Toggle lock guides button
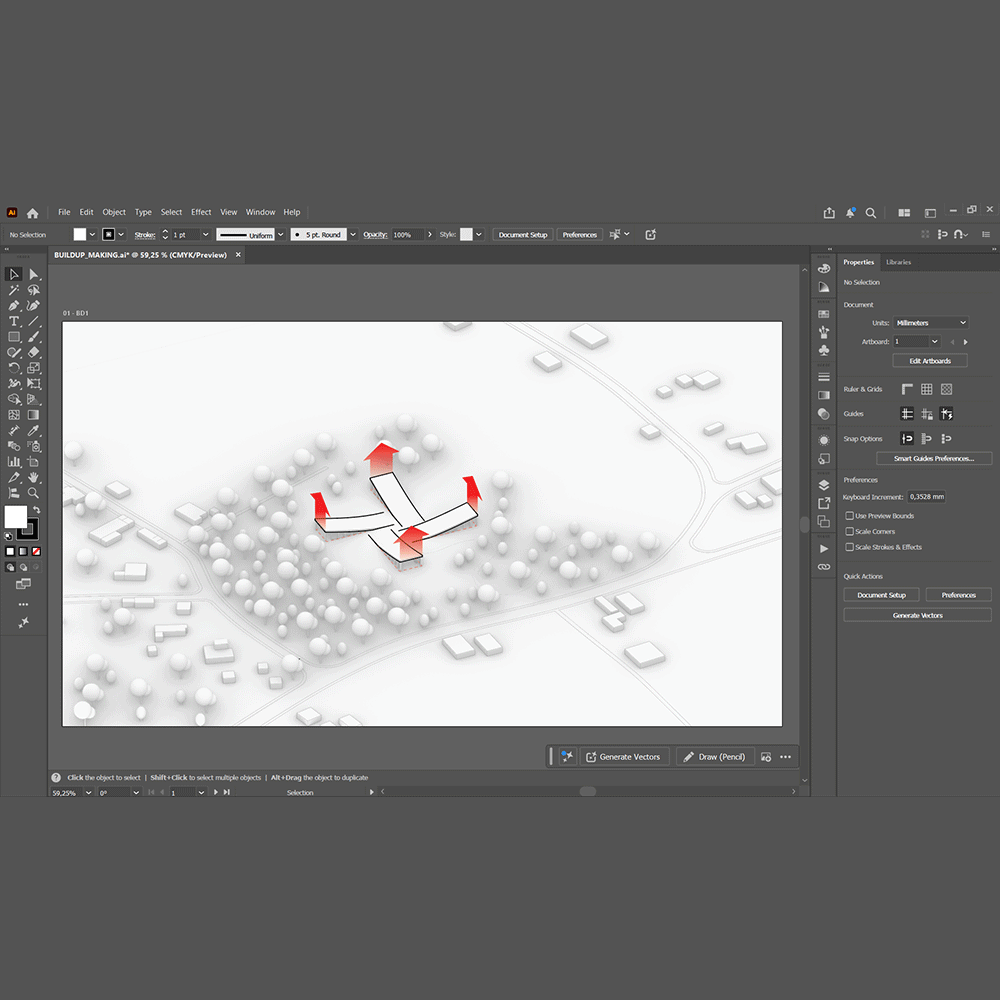The image size is (1000, 1000). click(927, 414)
